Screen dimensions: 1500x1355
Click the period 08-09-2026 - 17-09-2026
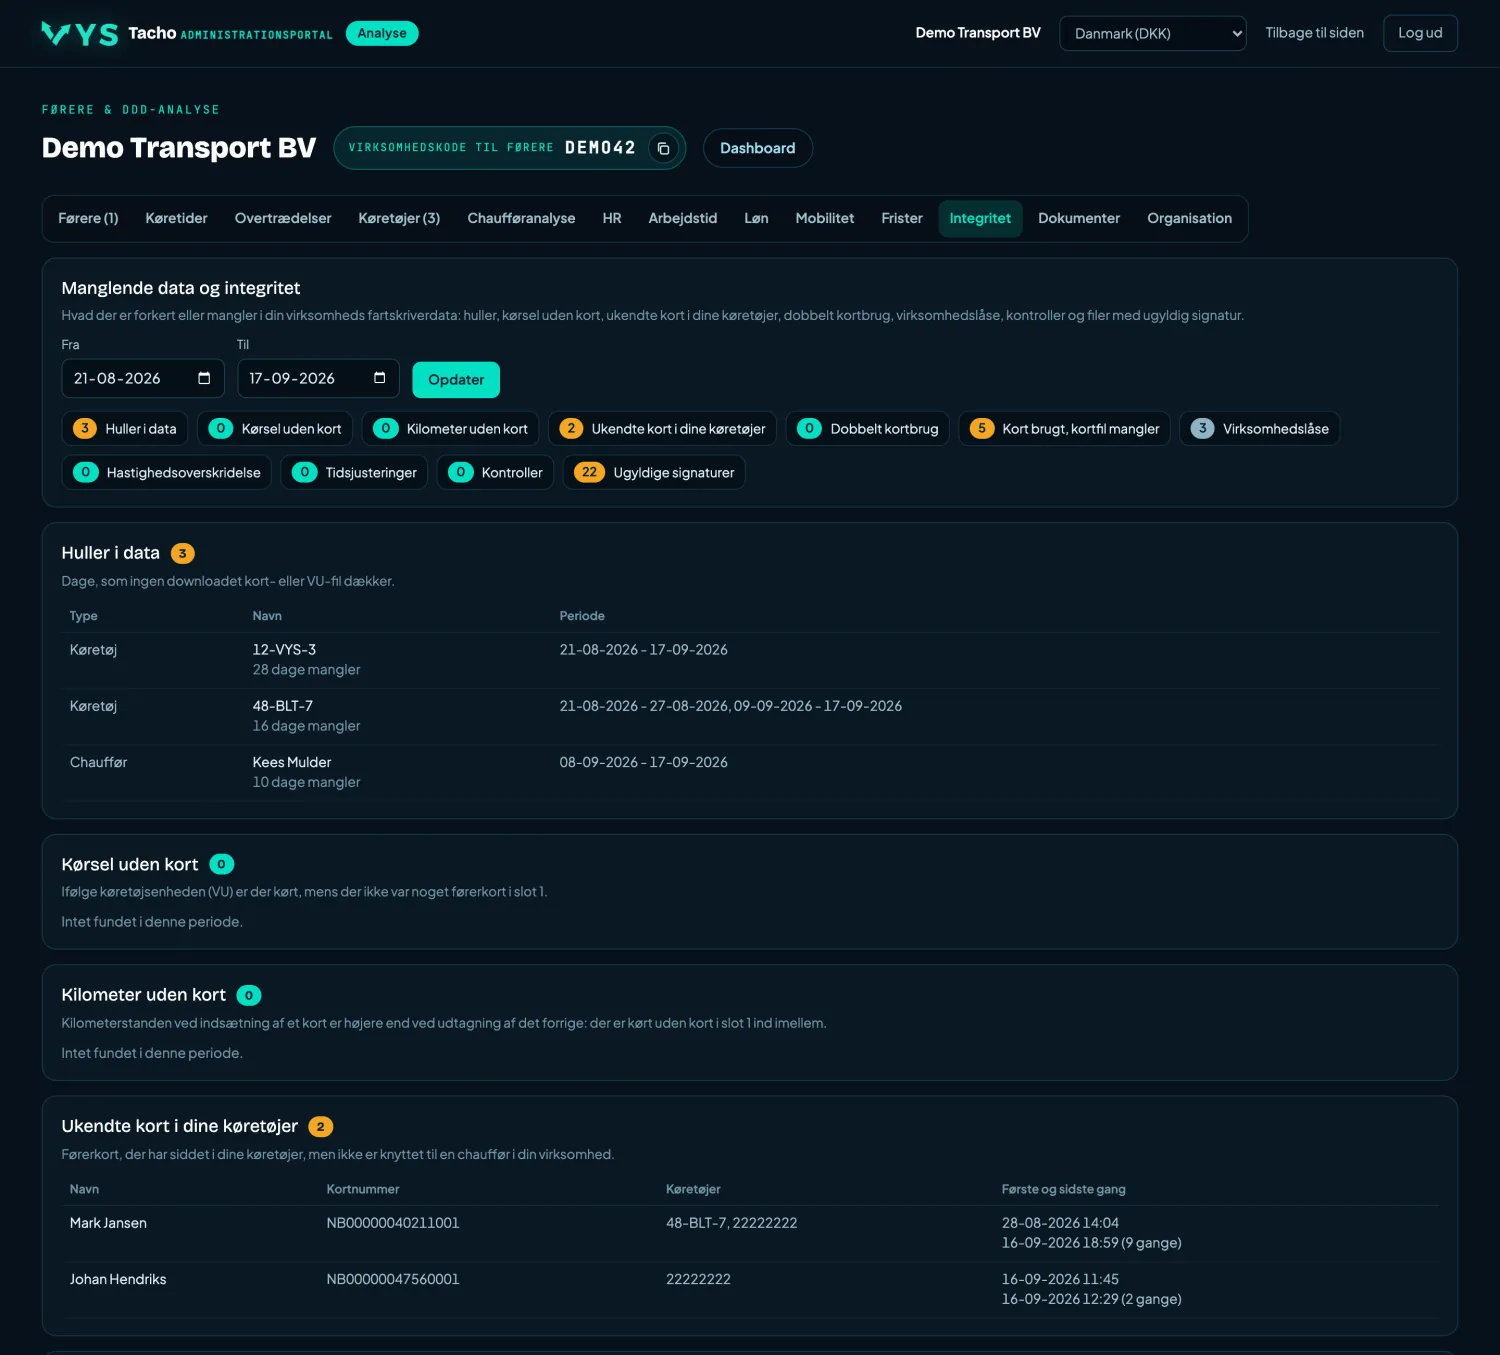(643, 762)
